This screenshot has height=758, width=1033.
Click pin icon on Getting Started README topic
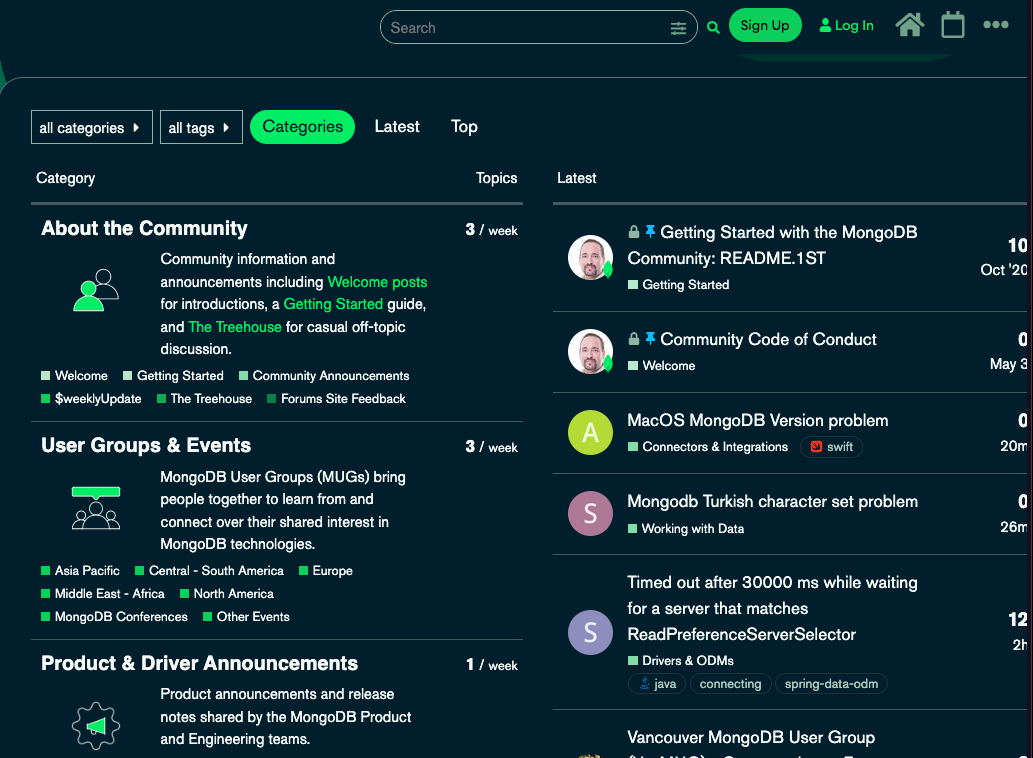click(x=650, y=231)
